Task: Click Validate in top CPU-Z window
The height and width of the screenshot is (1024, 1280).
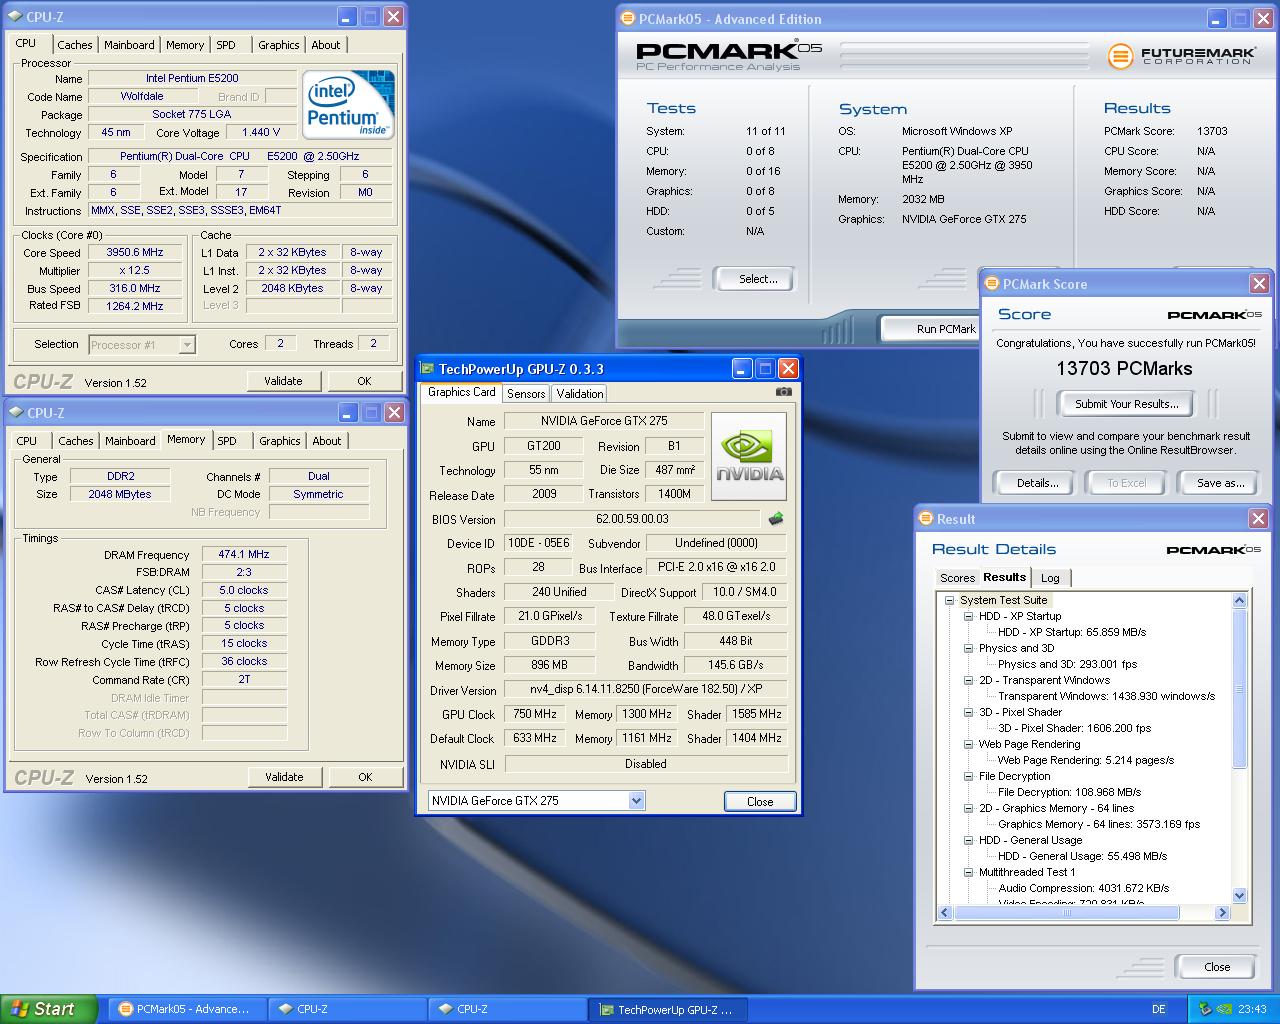Action: click(x=283, y=381)
